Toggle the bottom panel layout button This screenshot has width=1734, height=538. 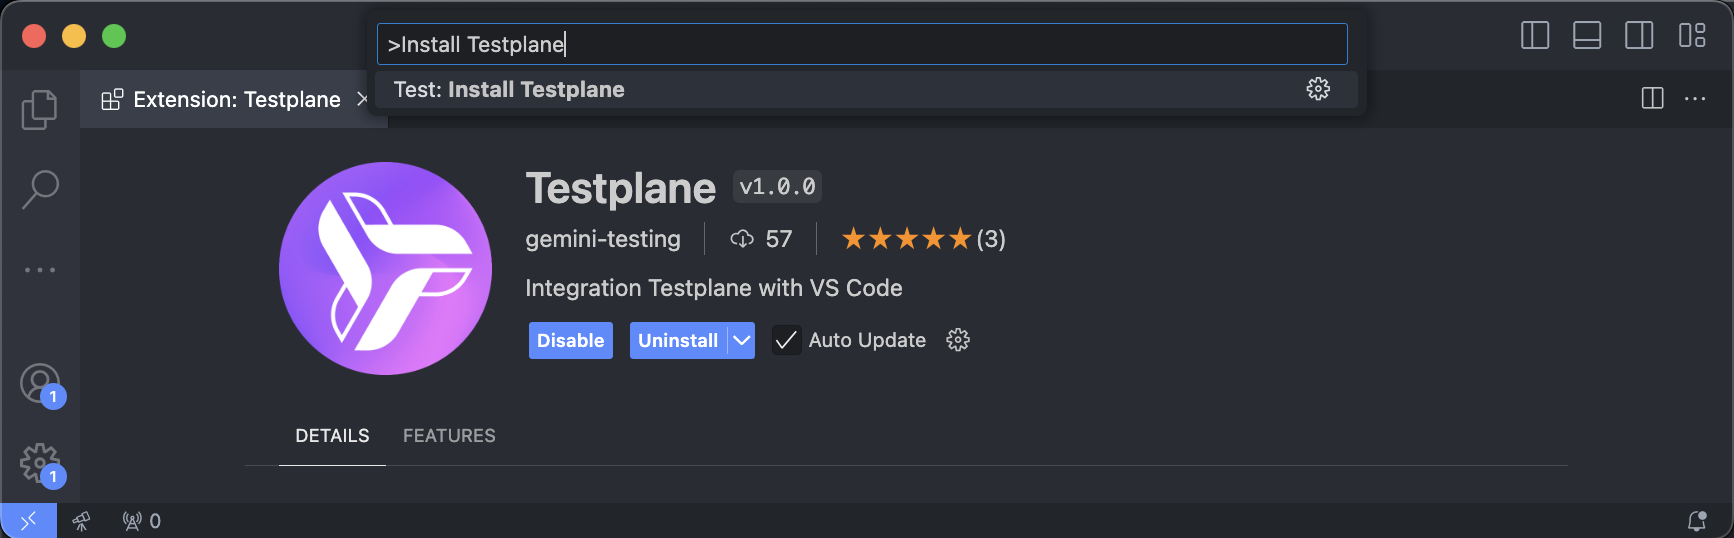(1587, 36)
